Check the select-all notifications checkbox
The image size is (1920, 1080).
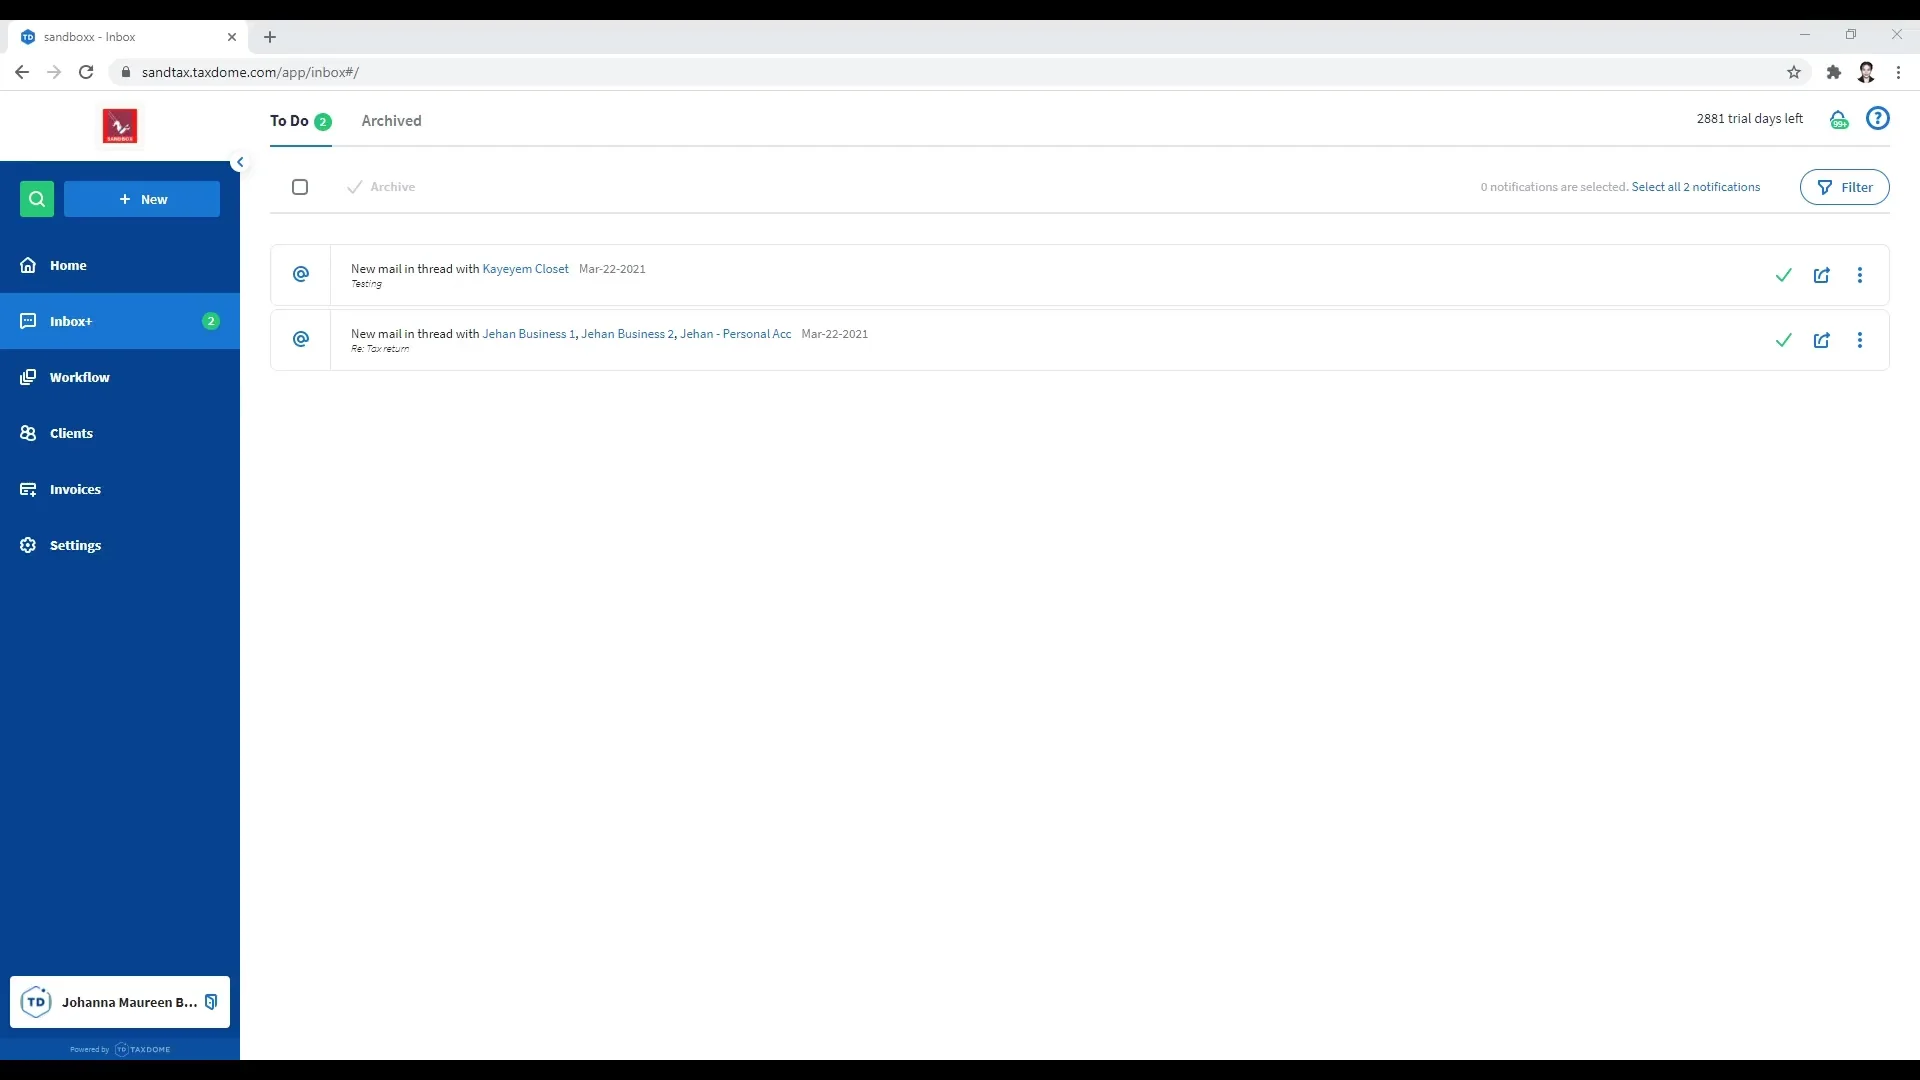[300, 187]
